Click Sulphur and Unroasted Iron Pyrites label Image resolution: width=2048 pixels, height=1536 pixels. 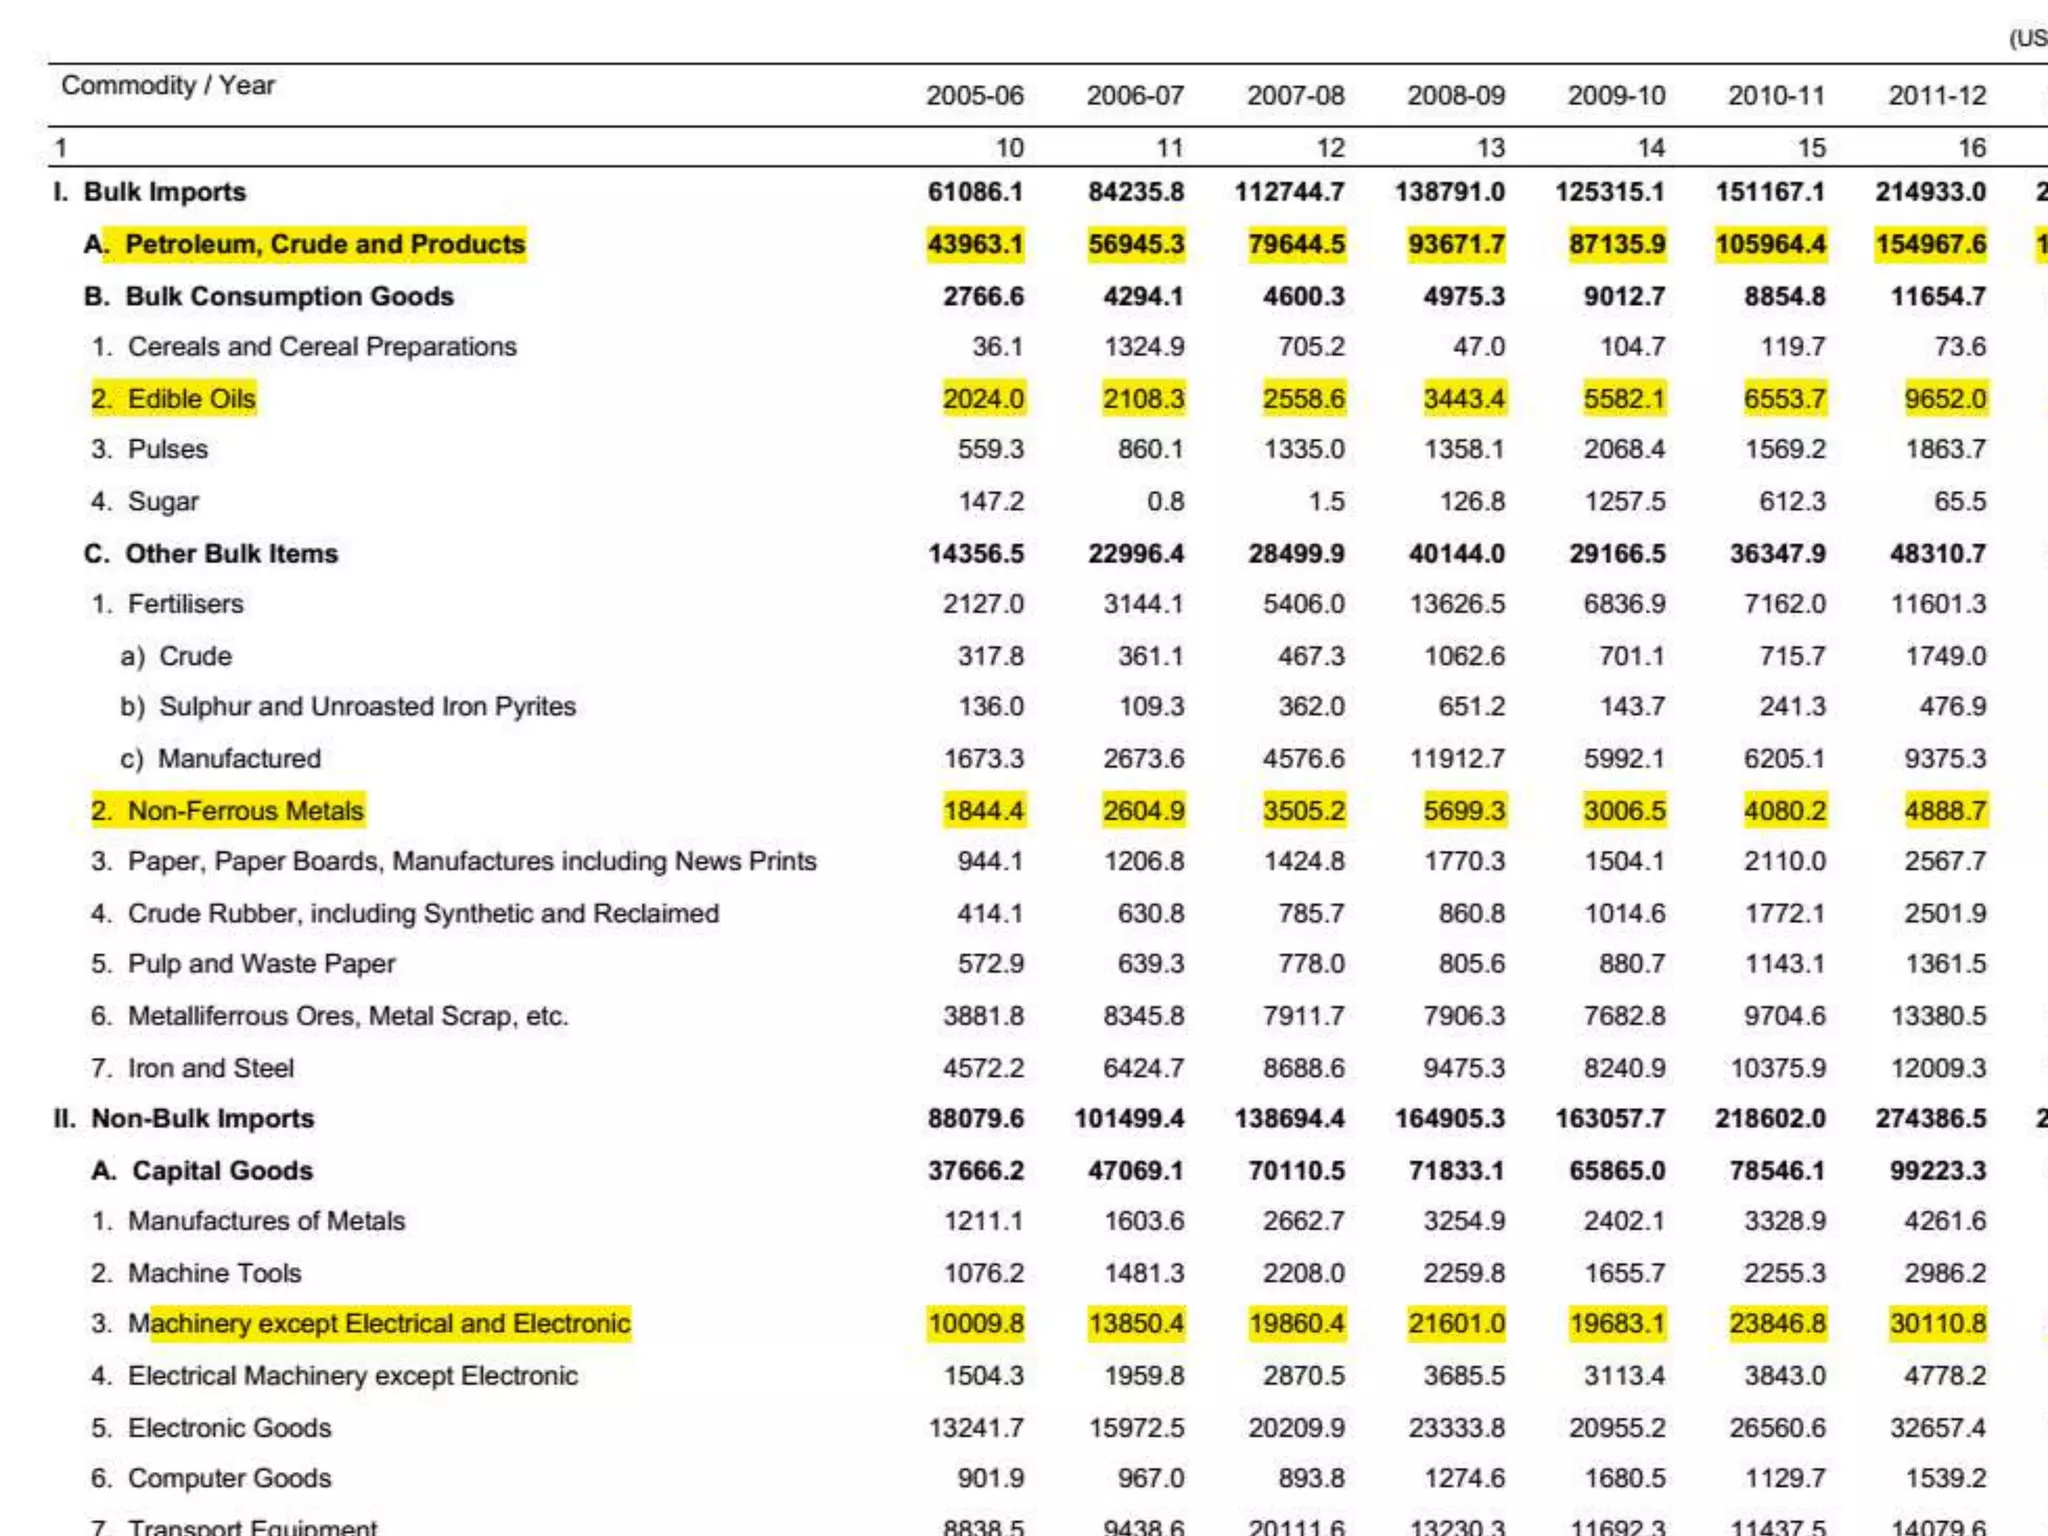pos(367,707)
